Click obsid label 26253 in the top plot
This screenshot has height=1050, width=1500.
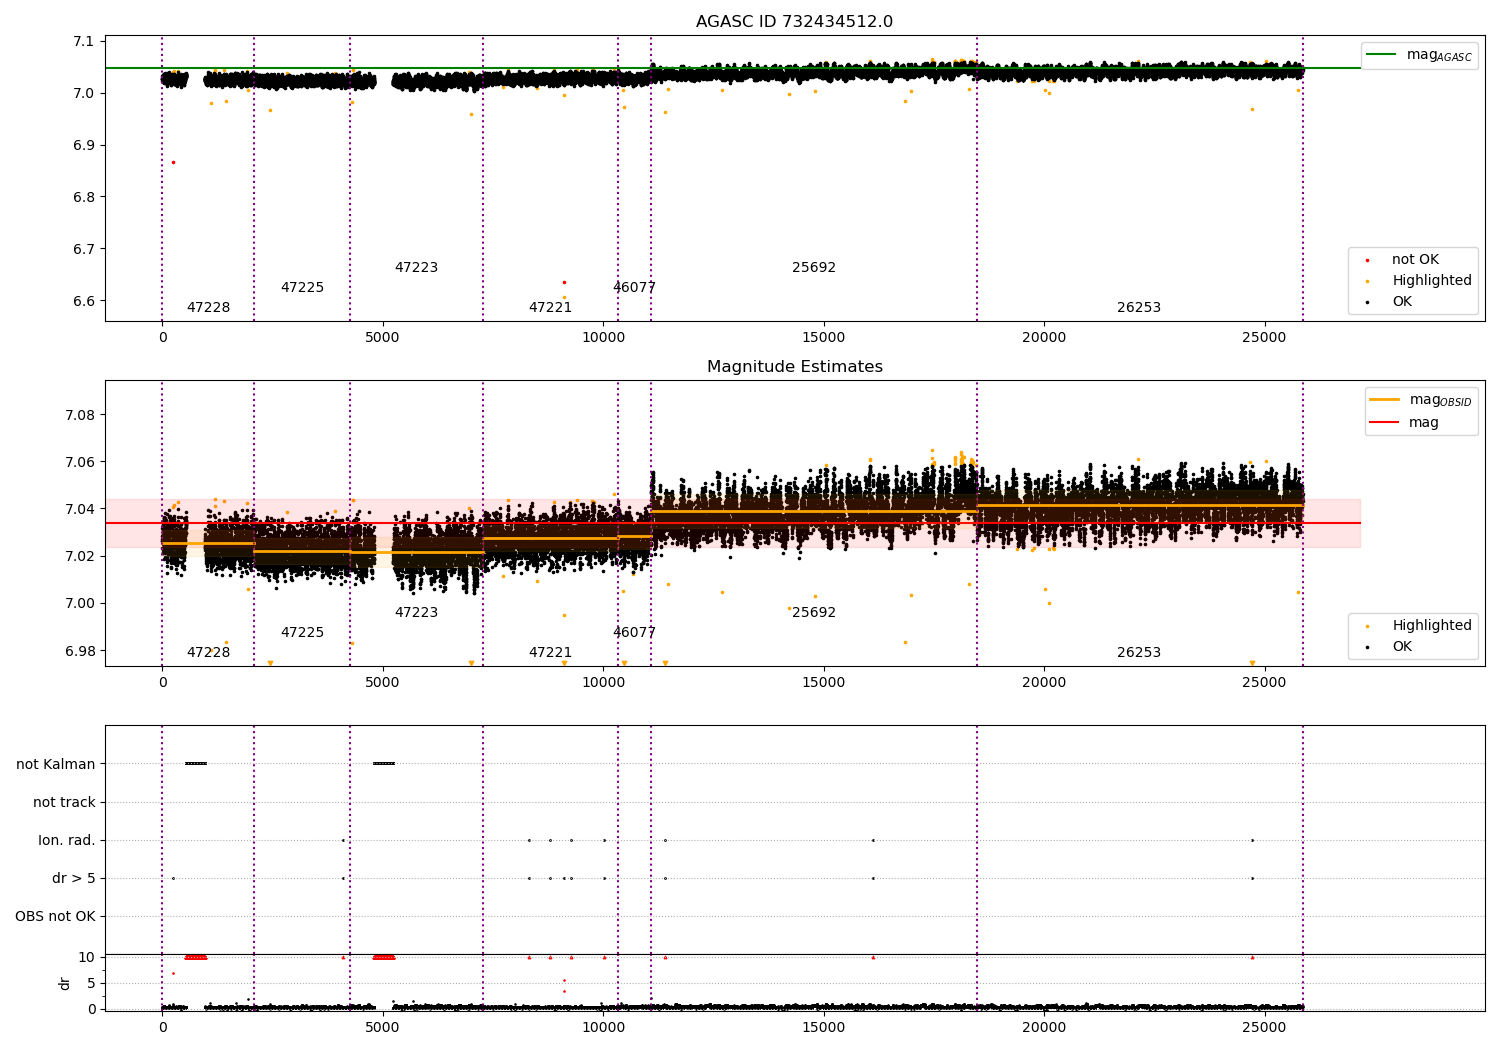click(1139, 308)
